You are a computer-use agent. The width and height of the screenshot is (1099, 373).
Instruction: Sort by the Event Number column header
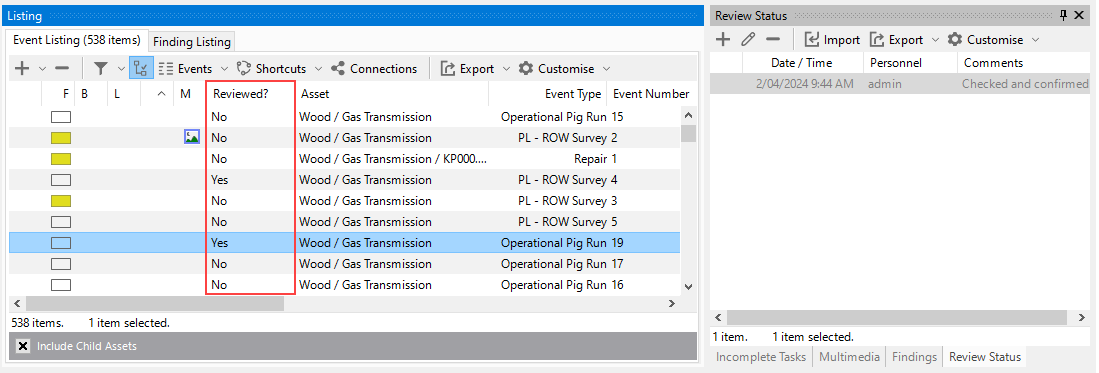point(651,93)
